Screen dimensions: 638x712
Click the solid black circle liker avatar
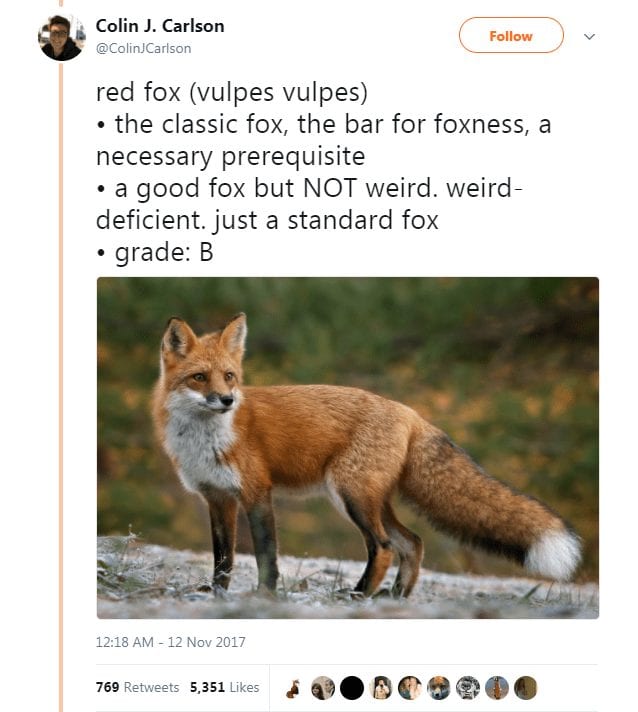pos(352,688)
